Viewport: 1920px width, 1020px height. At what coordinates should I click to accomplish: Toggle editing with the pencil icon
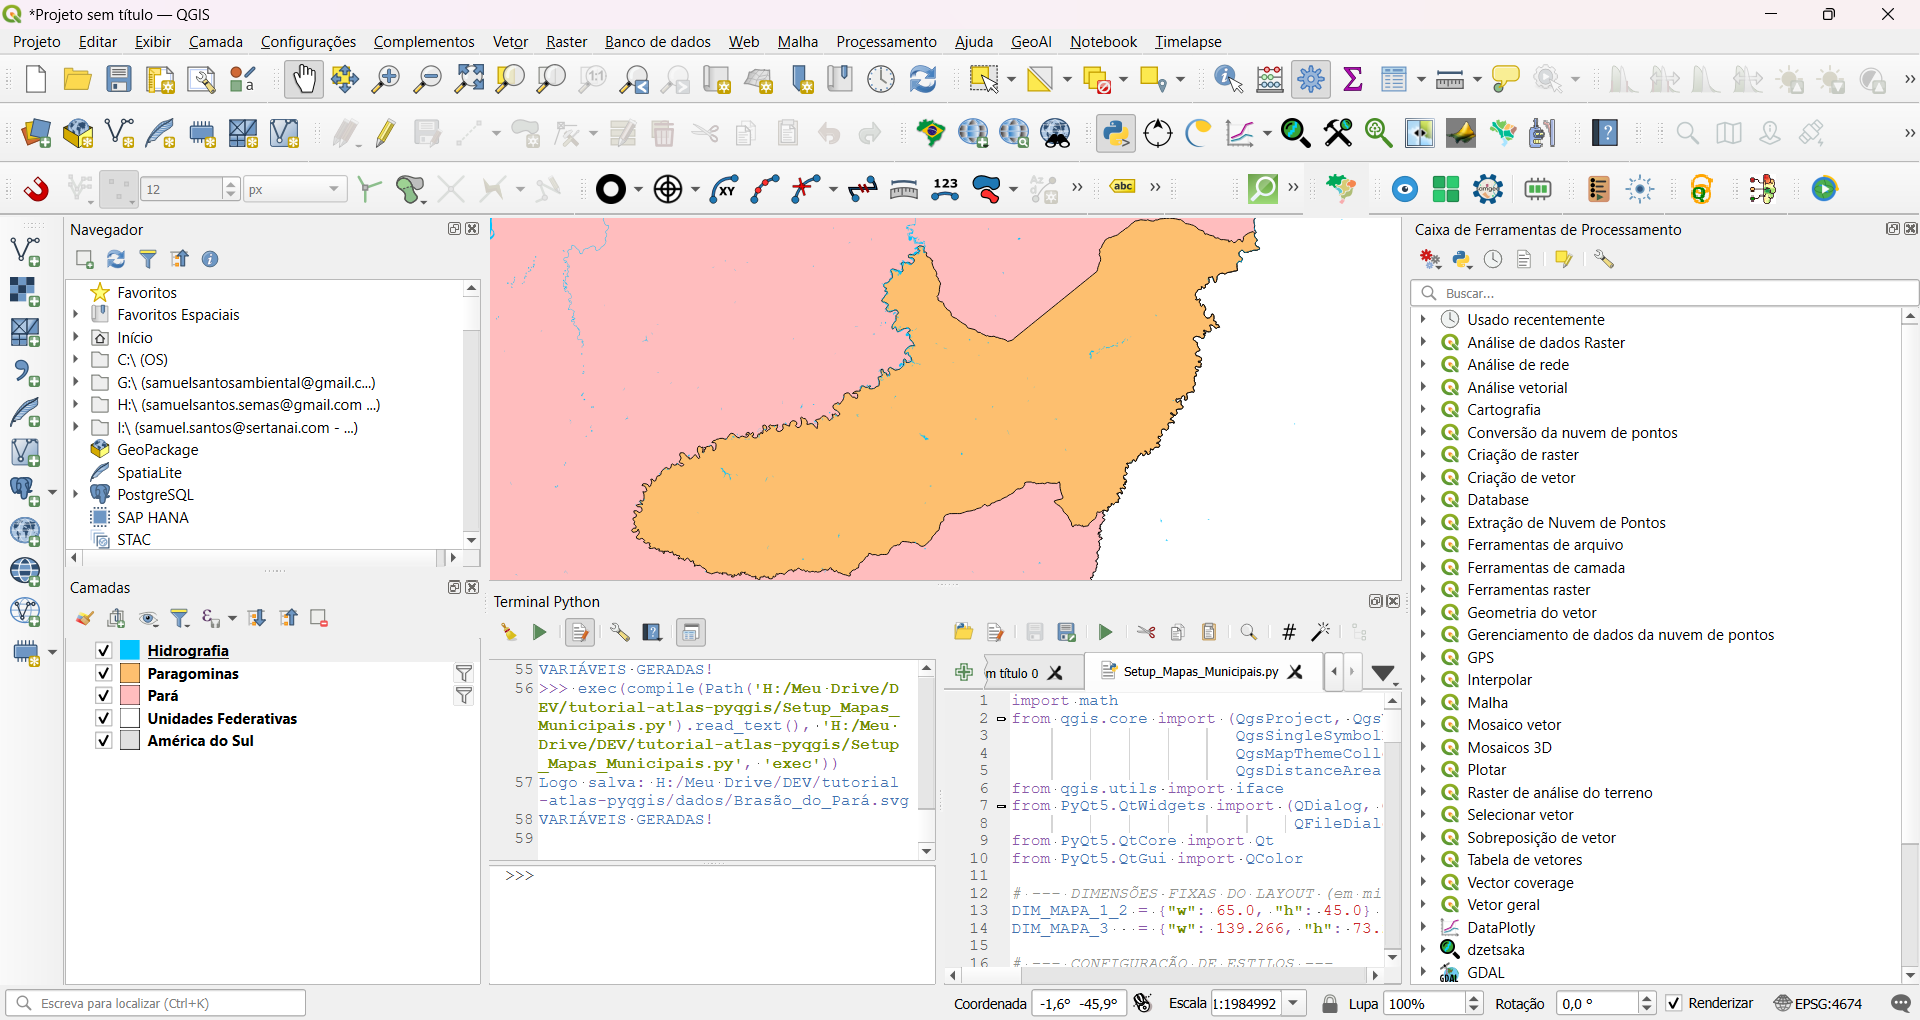point(384,132)
